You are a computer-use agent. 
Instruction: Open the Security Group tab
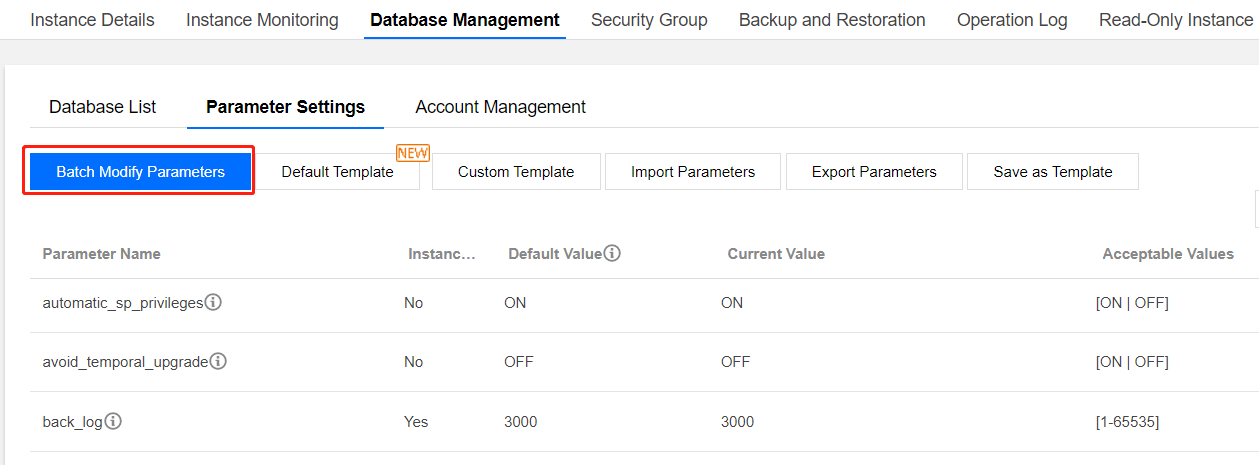pos(649,20)
